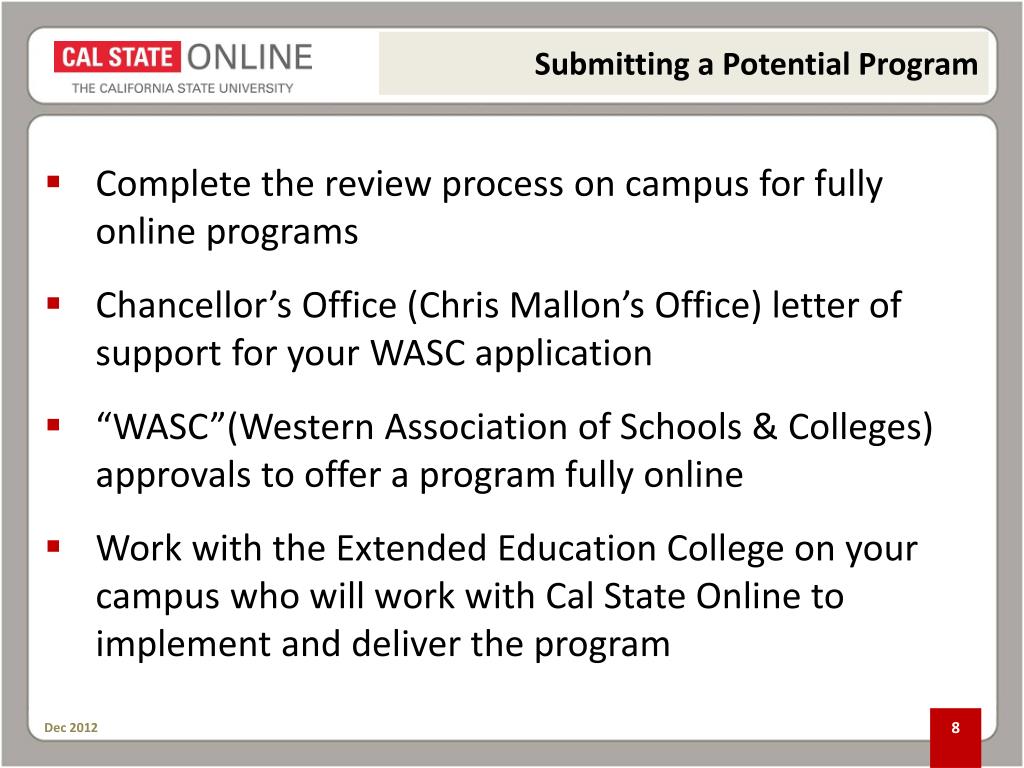
Task: Click the Extended Education College phrase
Action: tap(560, 548)
